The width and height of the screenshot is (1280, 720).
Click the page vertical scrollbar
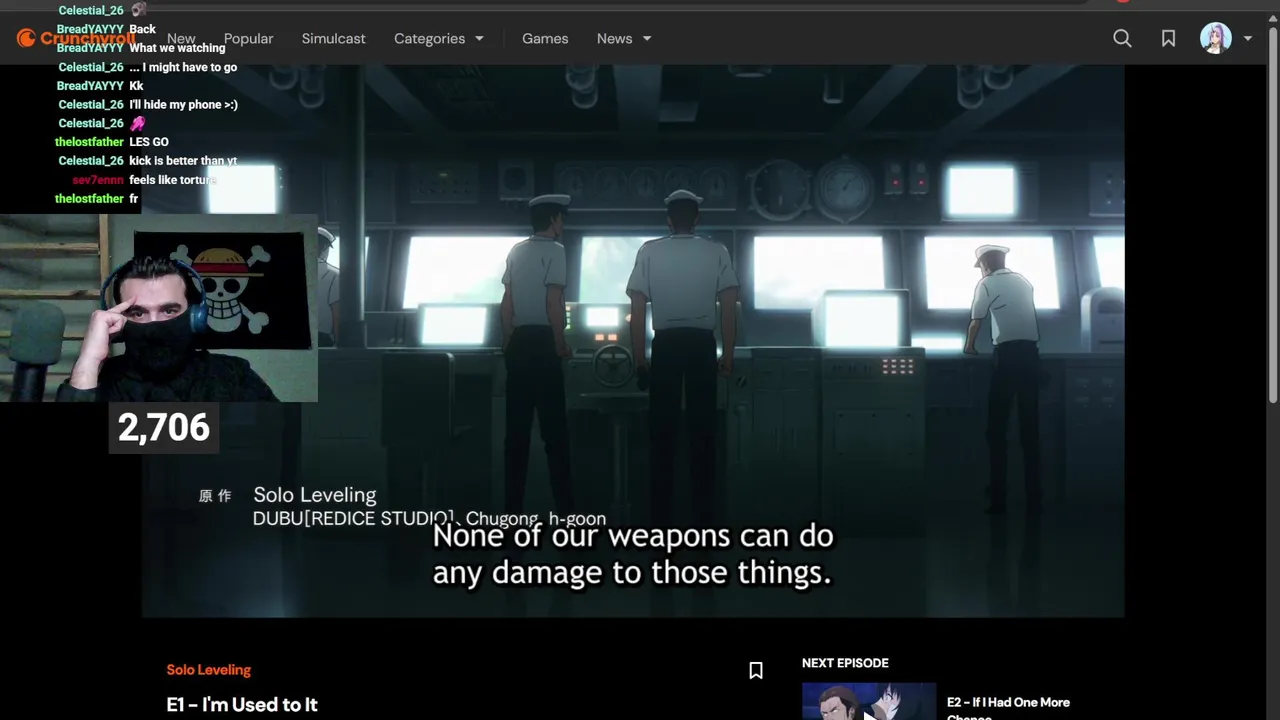[x=1273, y=215]
